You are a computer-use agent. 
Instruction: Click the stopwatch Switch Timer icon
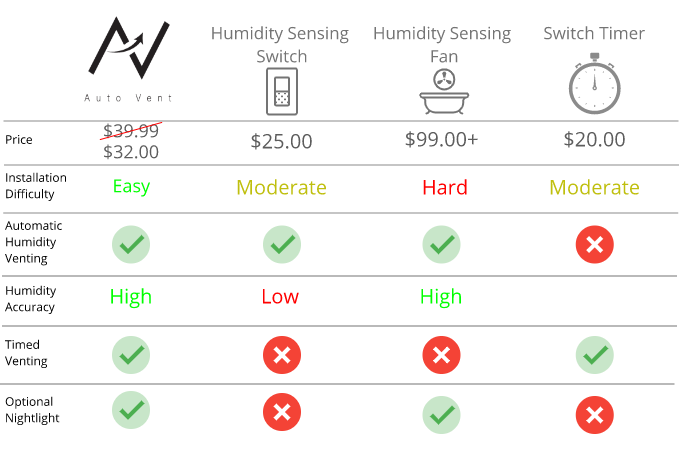click(x=594, y=84)
